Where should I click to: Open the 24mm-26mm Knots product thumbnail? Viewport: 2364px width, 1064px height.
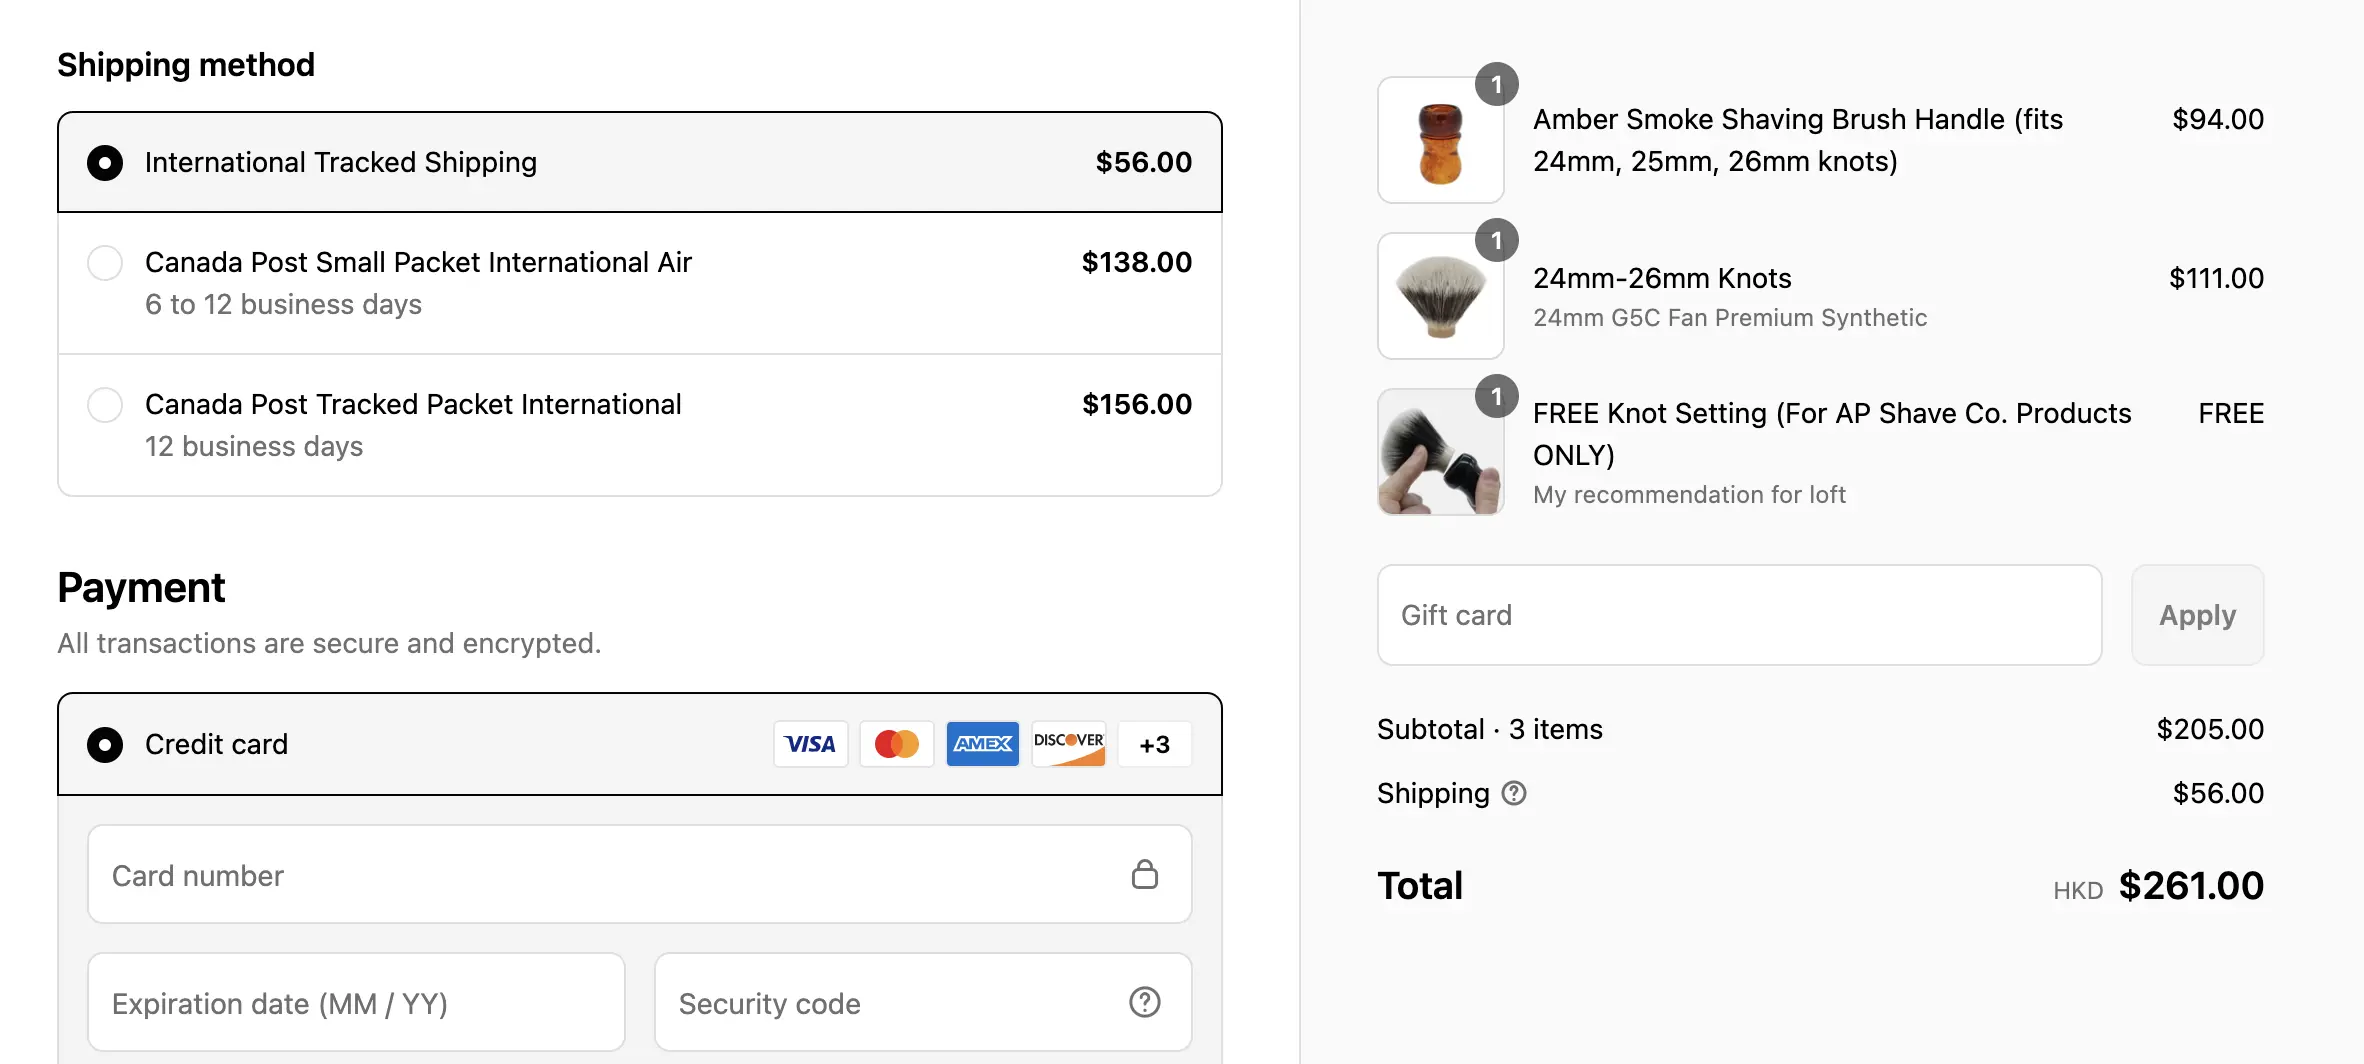[x=1441, y=296]
